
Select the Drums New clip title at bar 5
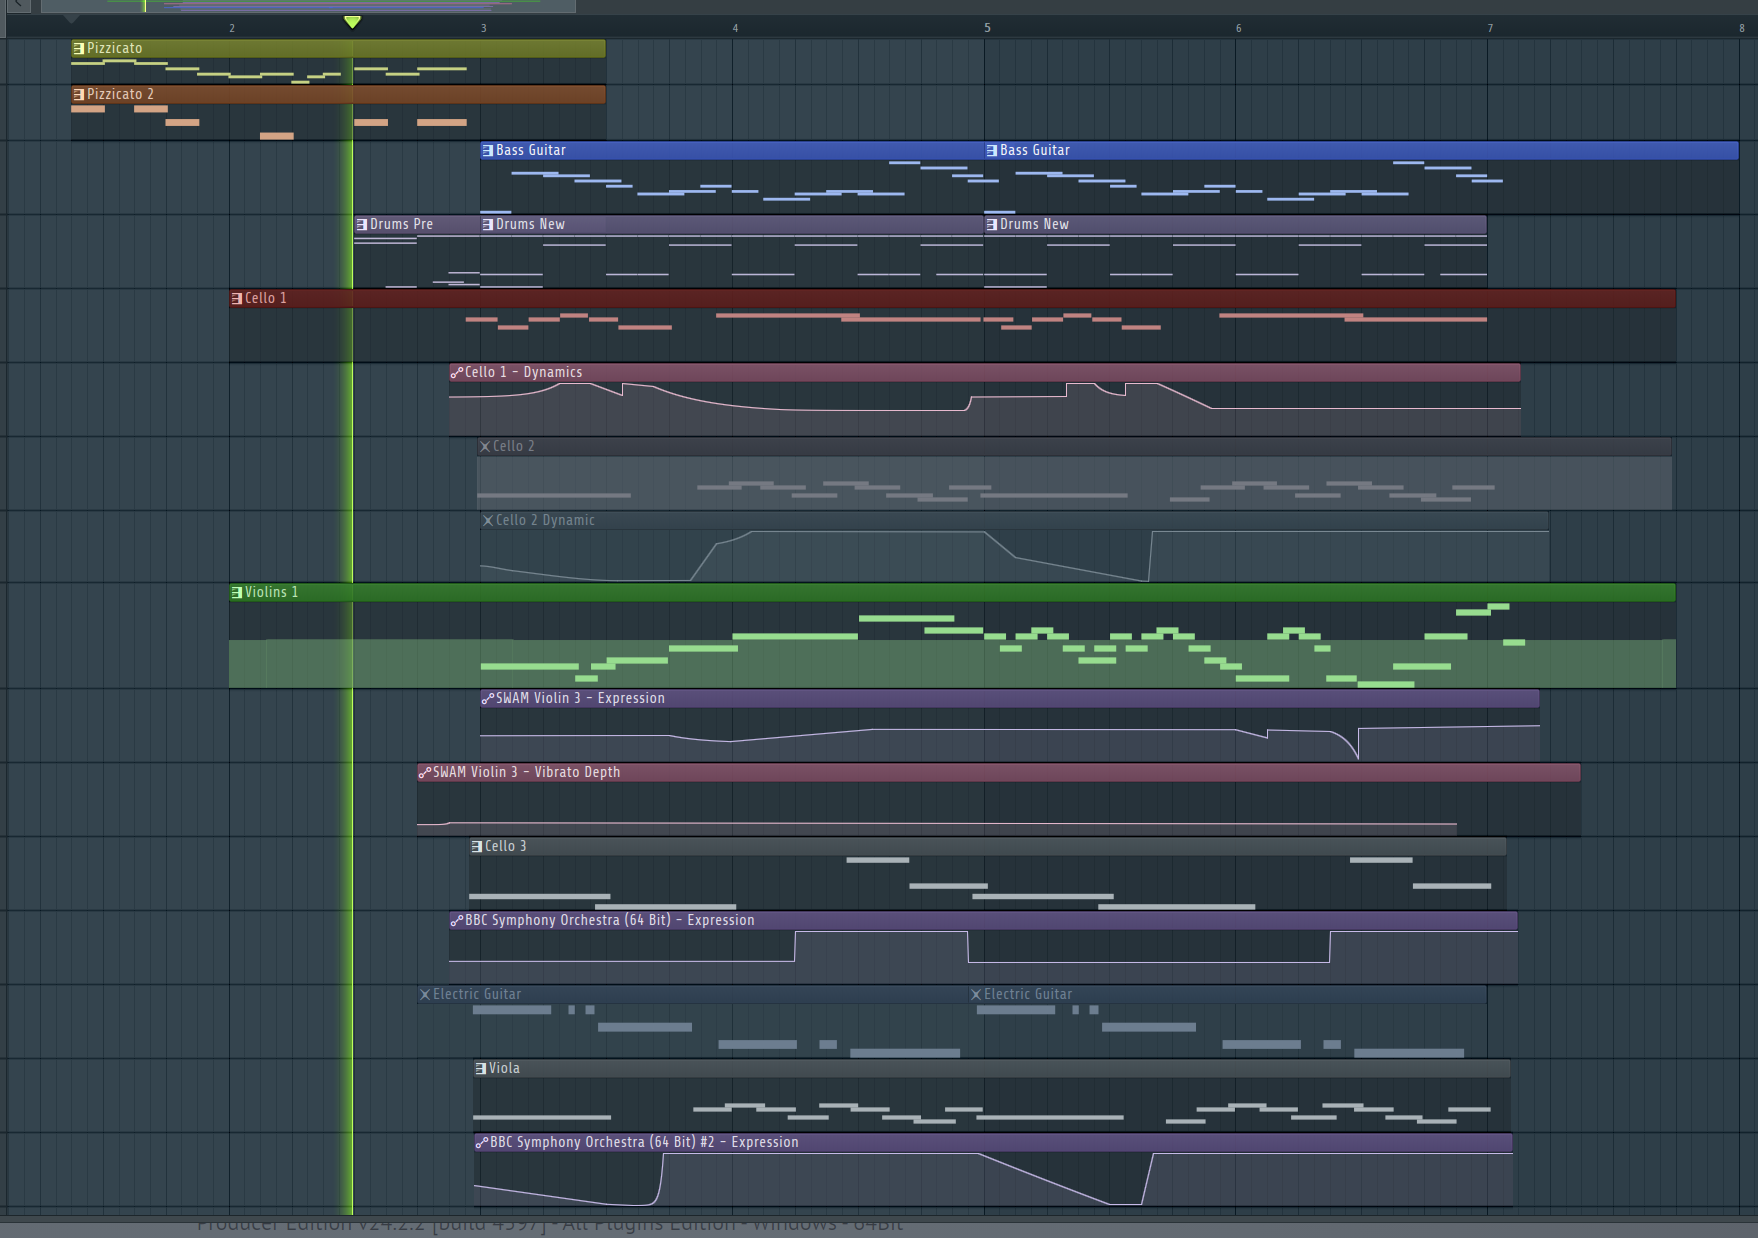coord(1035,224)
